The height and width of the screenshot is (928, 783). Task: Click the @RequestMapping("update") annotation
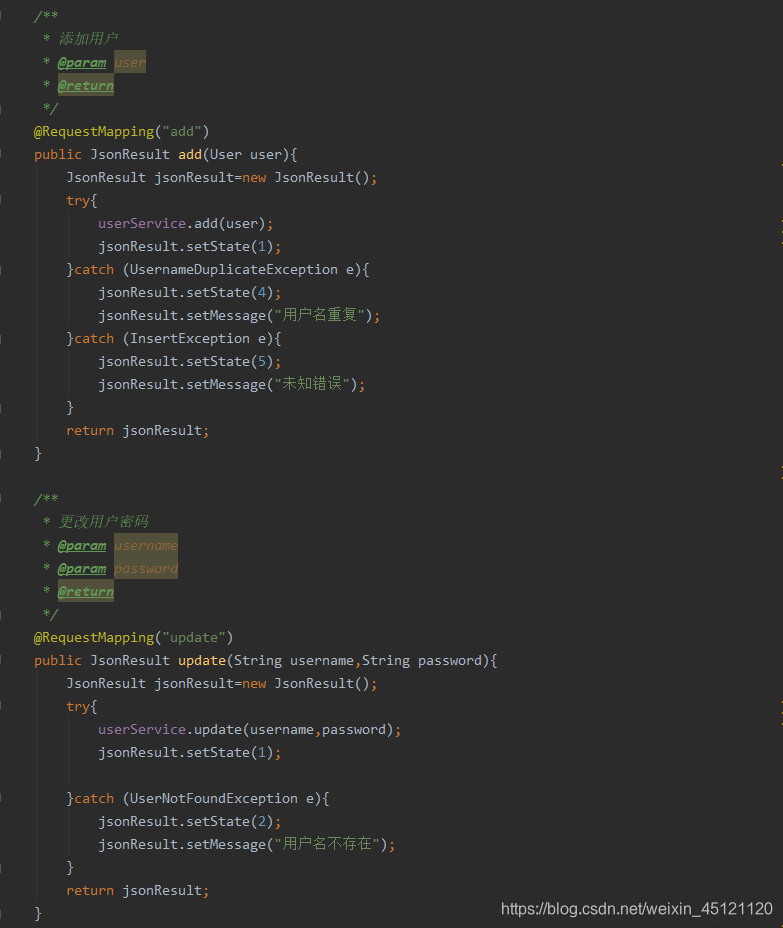[x=133, y=637]
